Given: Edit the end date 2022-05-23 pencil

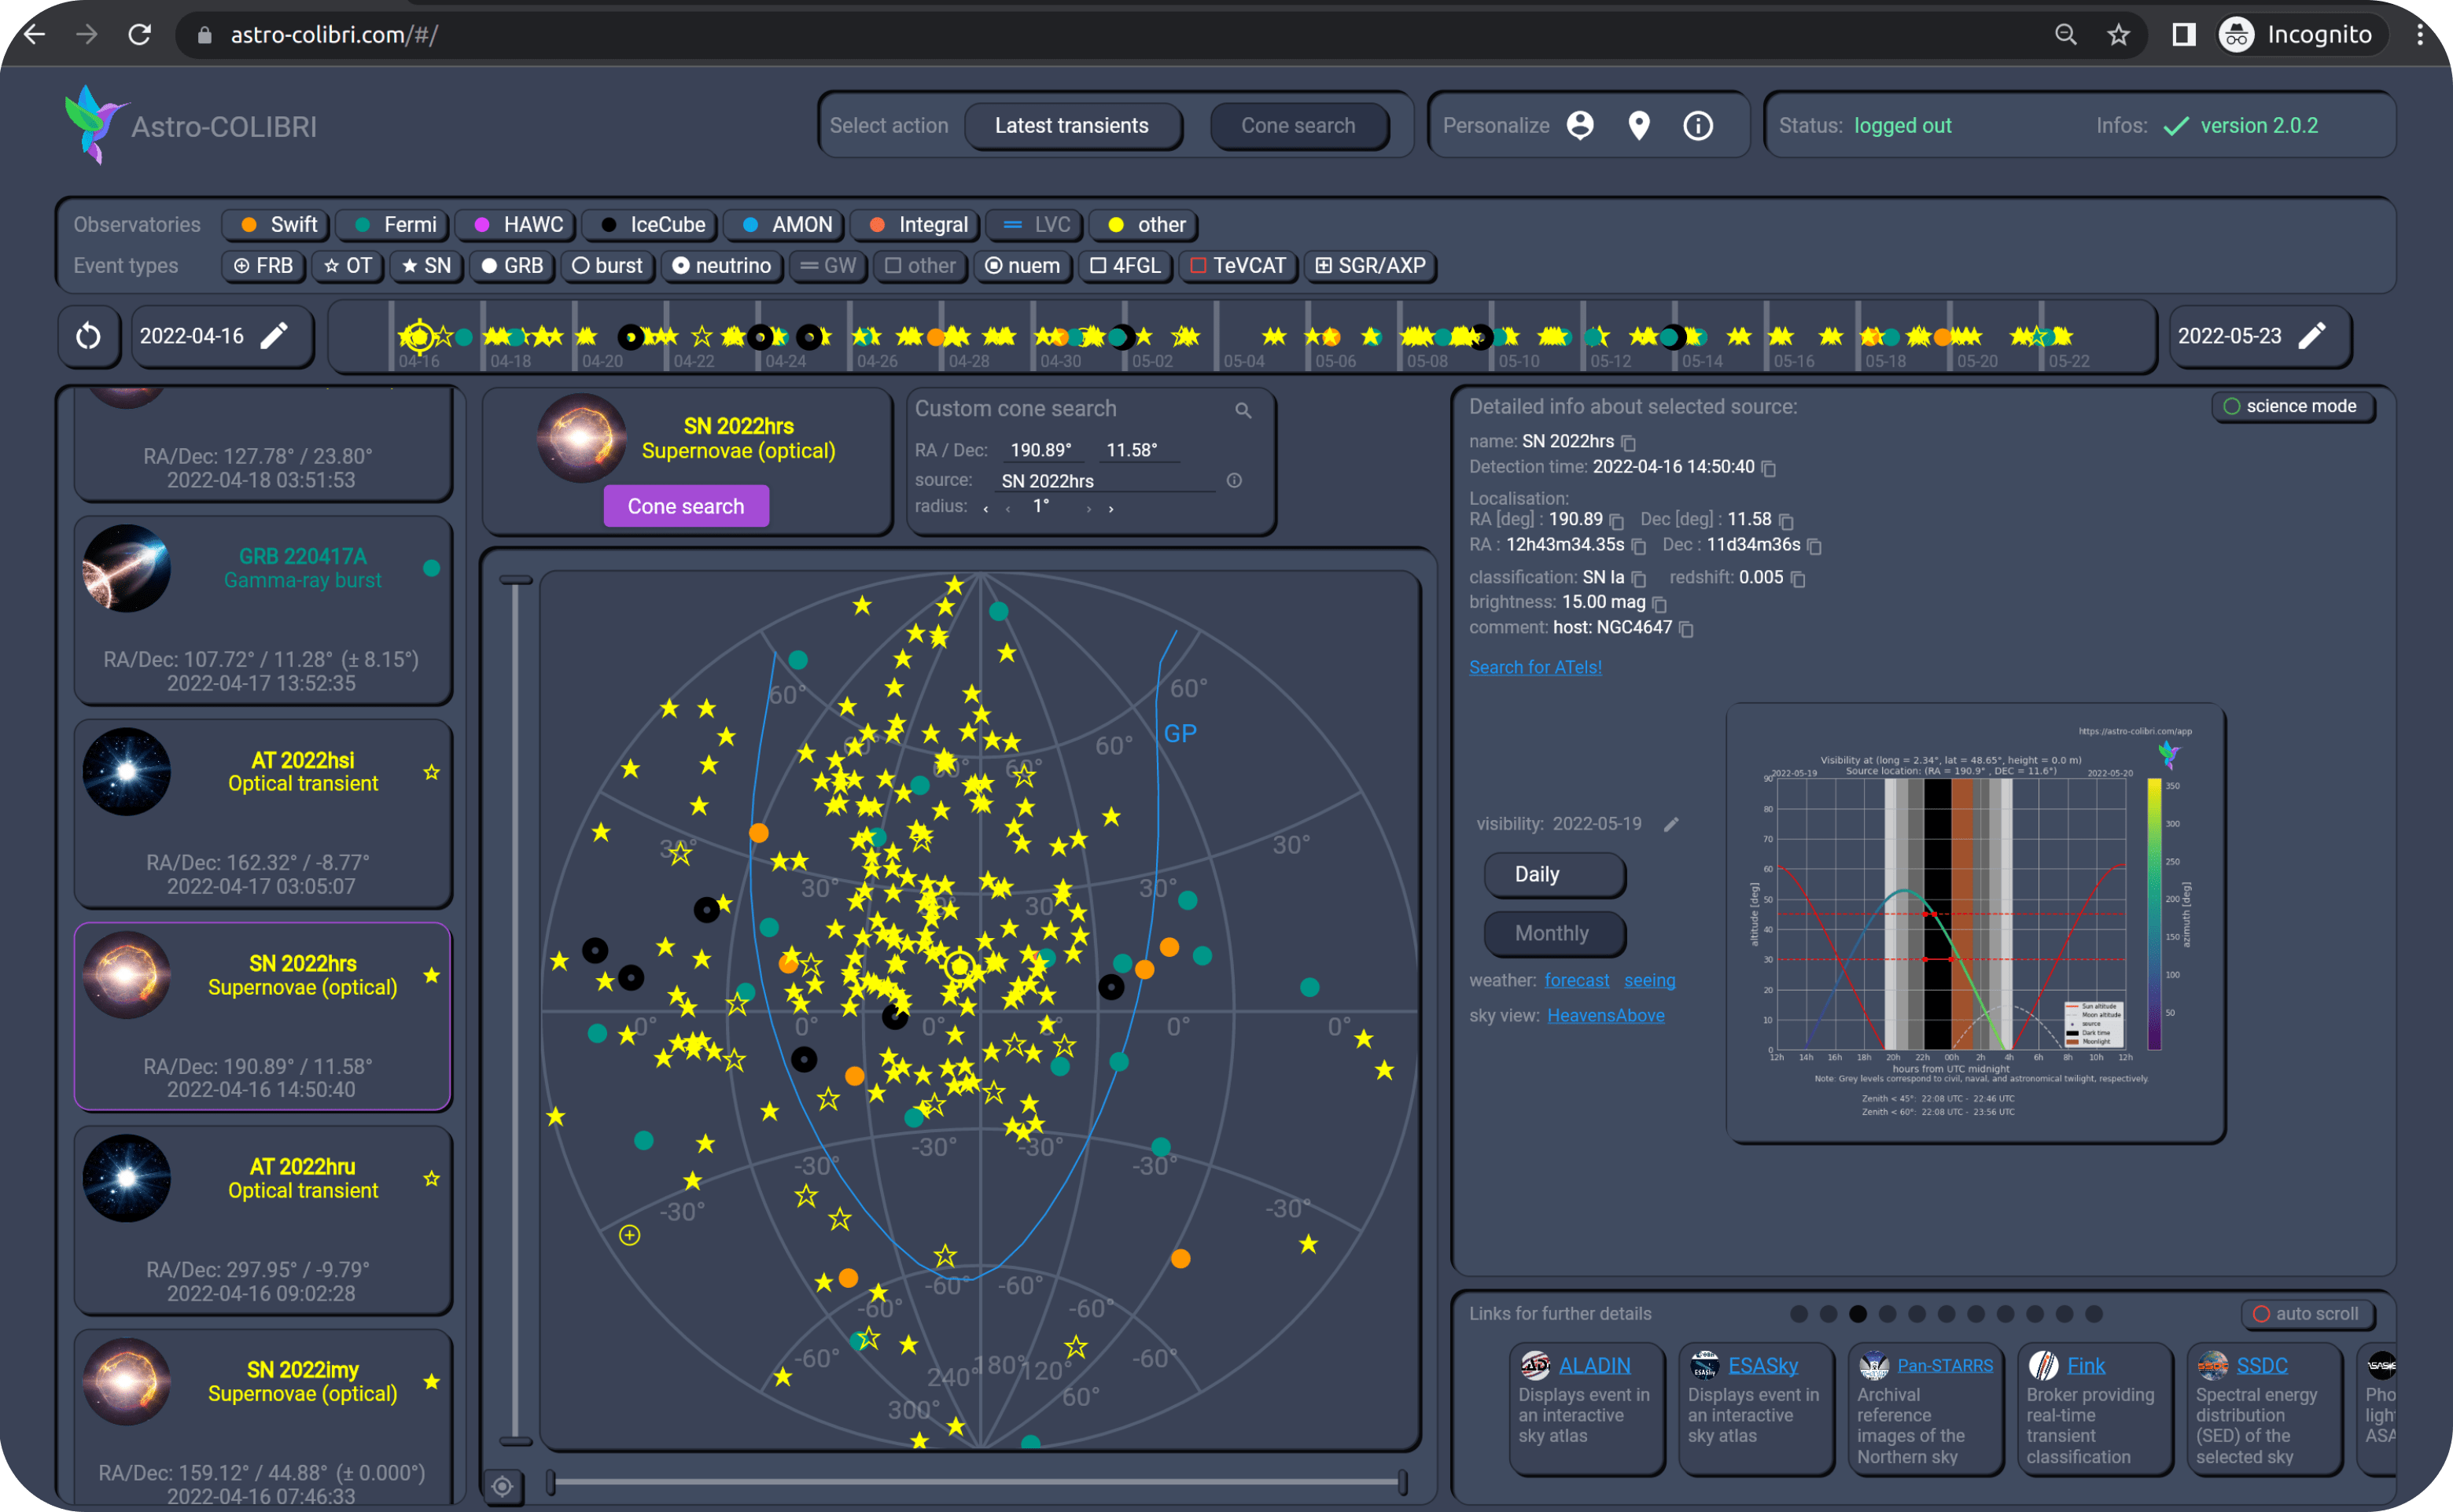Looking at the screenshot, I should pos(2312,336).
